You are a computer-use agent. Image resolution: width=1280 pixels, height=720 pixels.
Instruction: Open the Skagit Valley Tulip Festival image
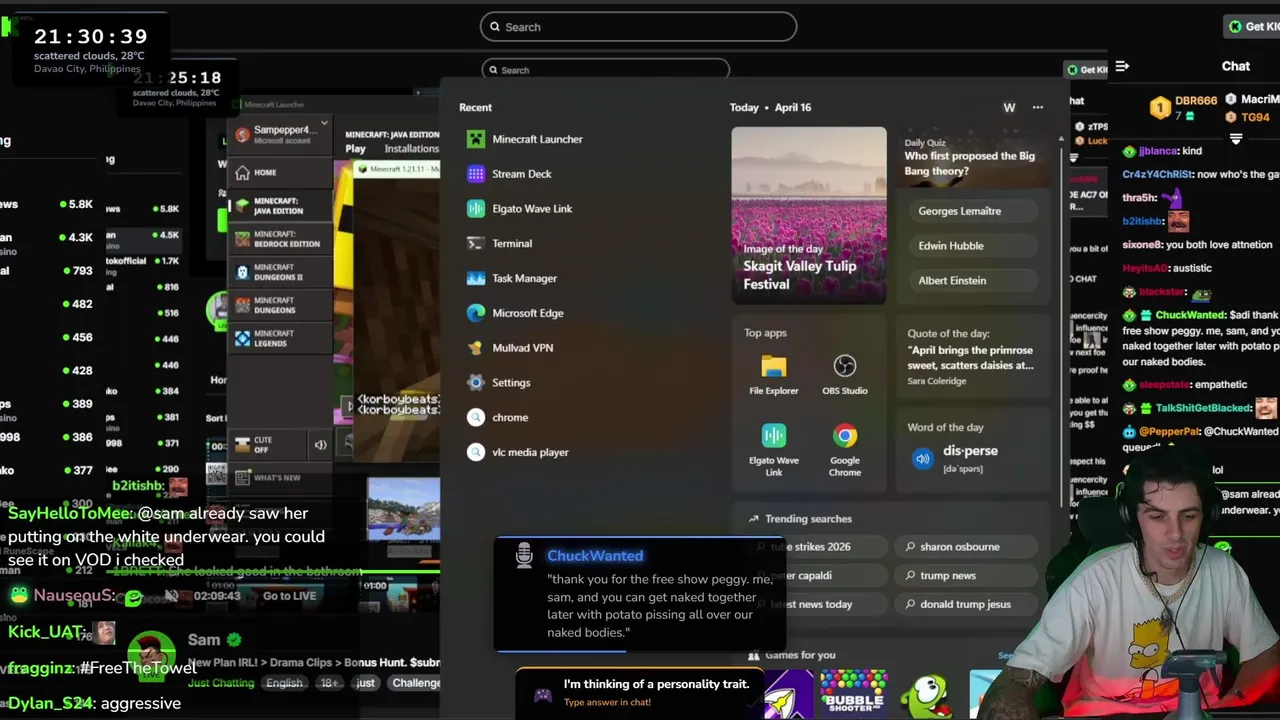coord(809,215)
